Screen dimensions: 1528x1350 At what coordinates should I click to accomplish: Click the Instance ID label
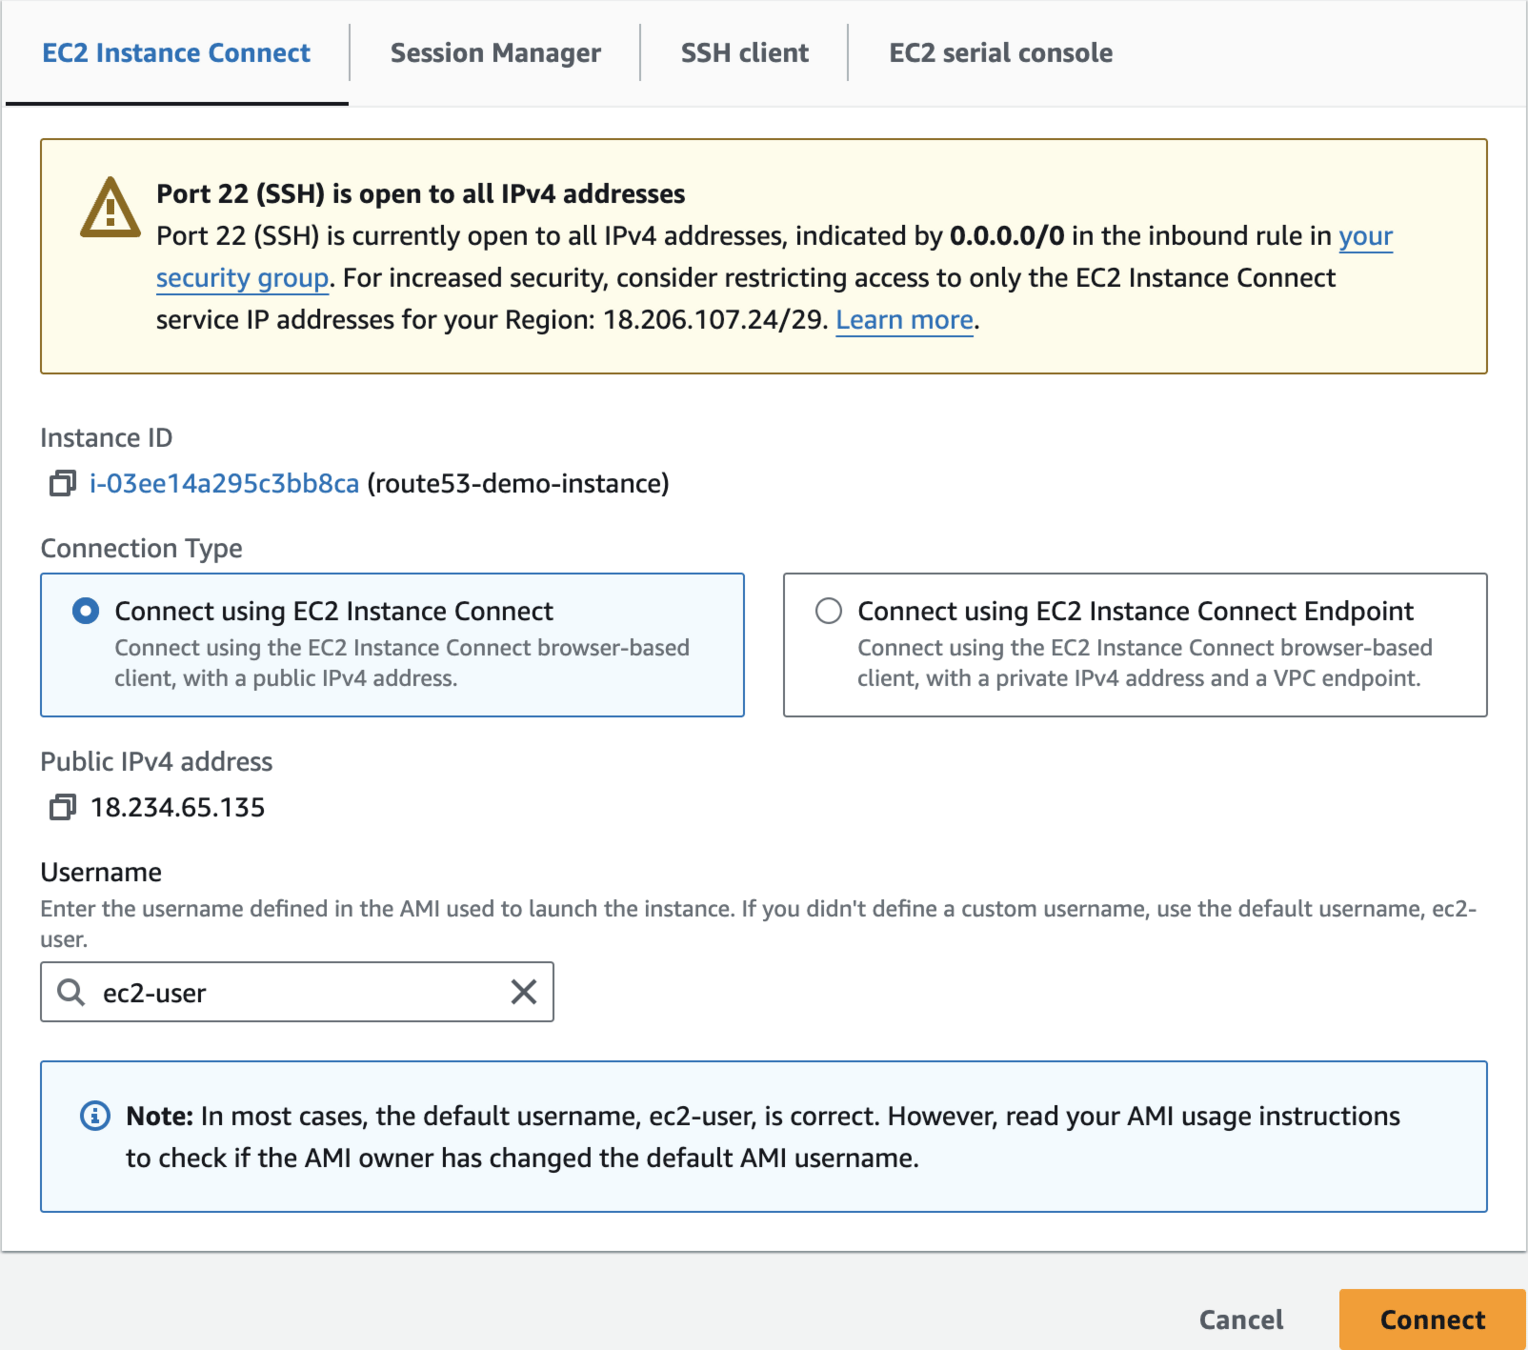pyautogui.click(x=106, y=438)
